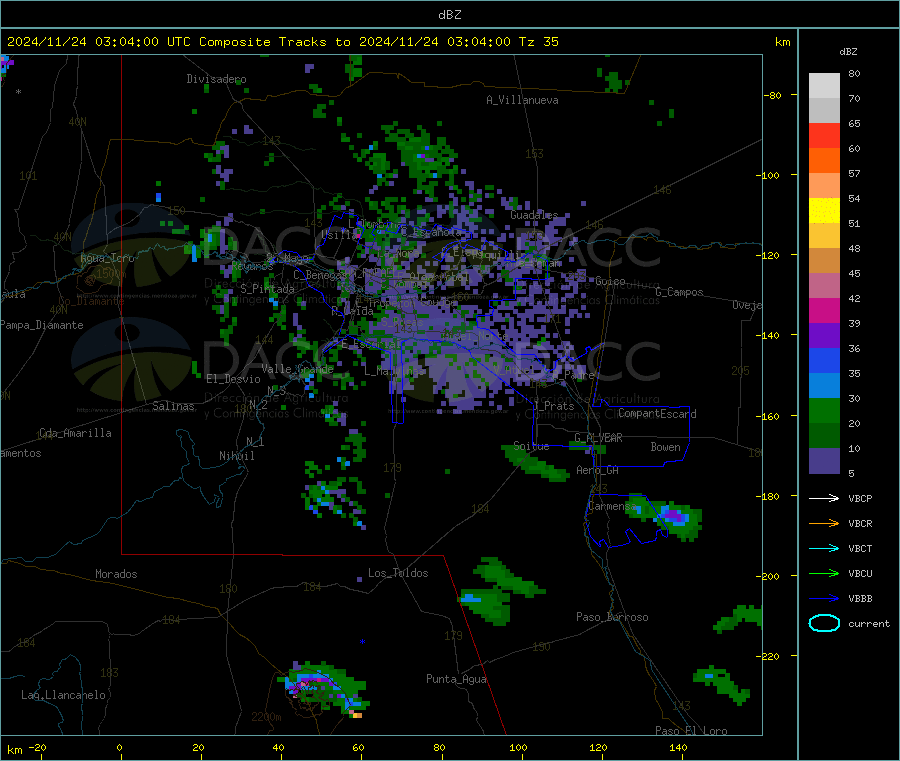Click the Goico map label
This screenshot has width=900, height=761.
610,281
